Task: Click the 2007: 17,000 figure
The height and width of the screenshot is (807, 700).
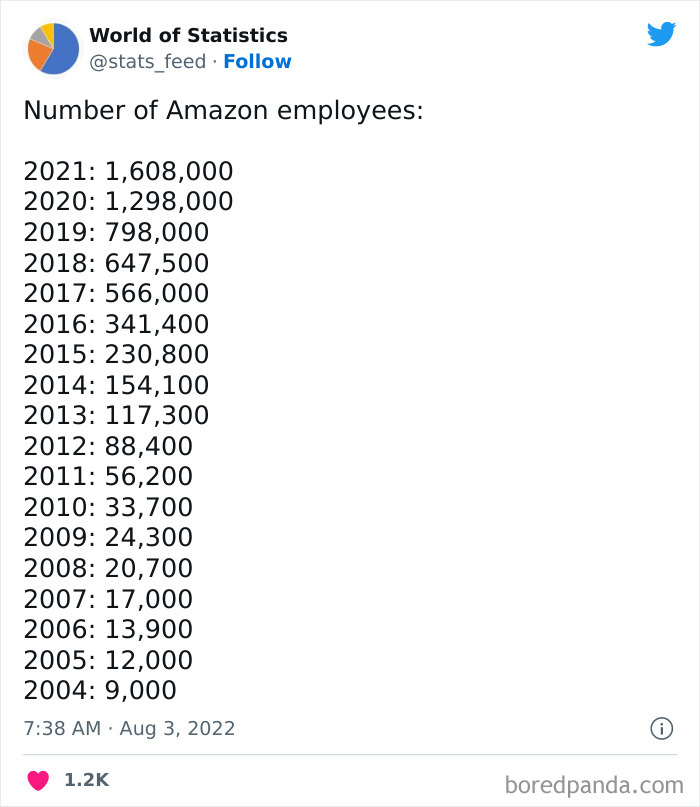Action: coord(107,599)
